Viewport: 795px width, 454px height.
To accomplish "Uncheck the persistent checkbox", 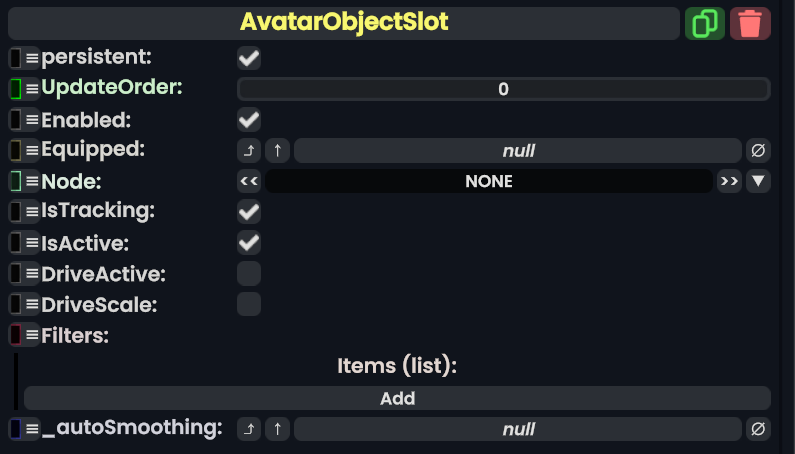I will [249, 58].
